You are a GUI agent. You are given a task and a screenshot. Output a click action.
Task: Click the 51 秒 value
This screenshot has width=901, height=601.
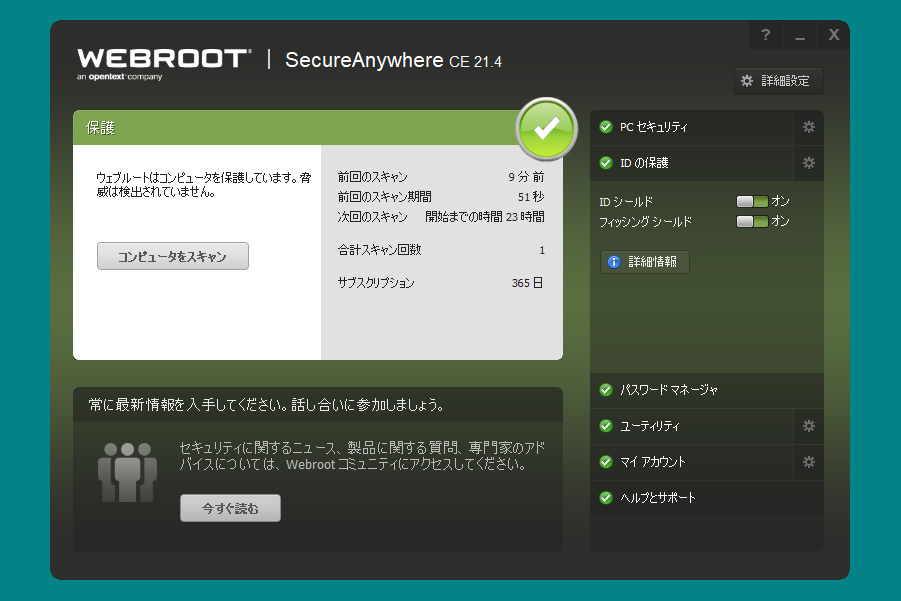click(530, 197)
